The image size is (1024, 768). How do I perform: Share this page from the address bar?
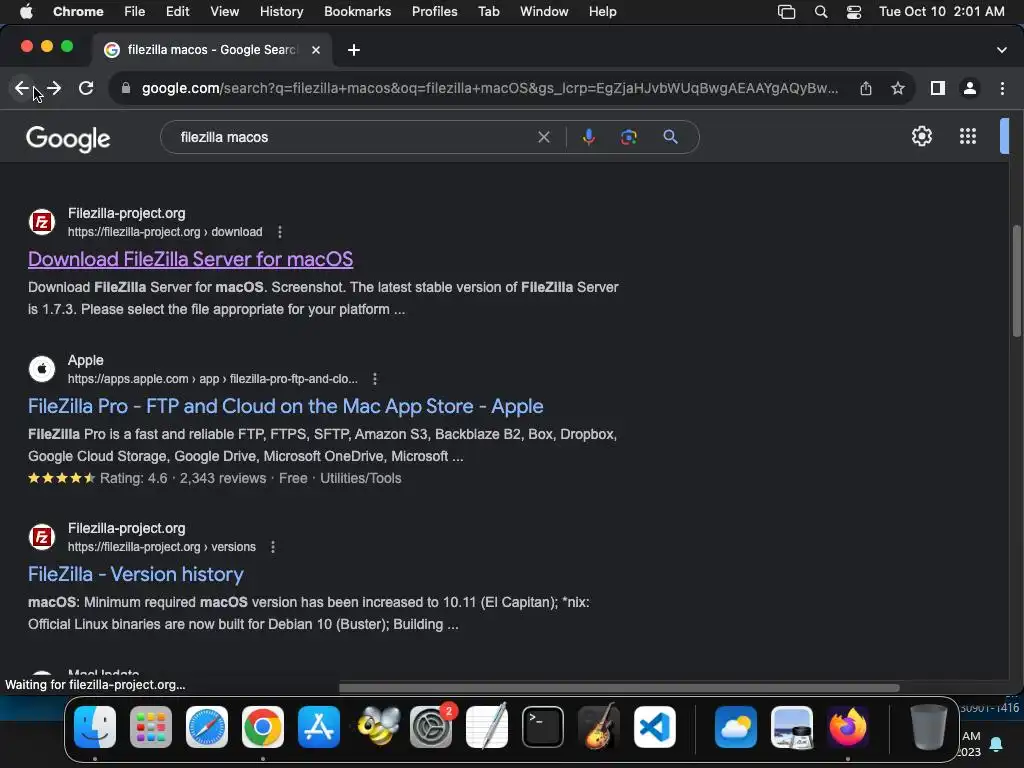pyautogui.click(x=866, y=88)
